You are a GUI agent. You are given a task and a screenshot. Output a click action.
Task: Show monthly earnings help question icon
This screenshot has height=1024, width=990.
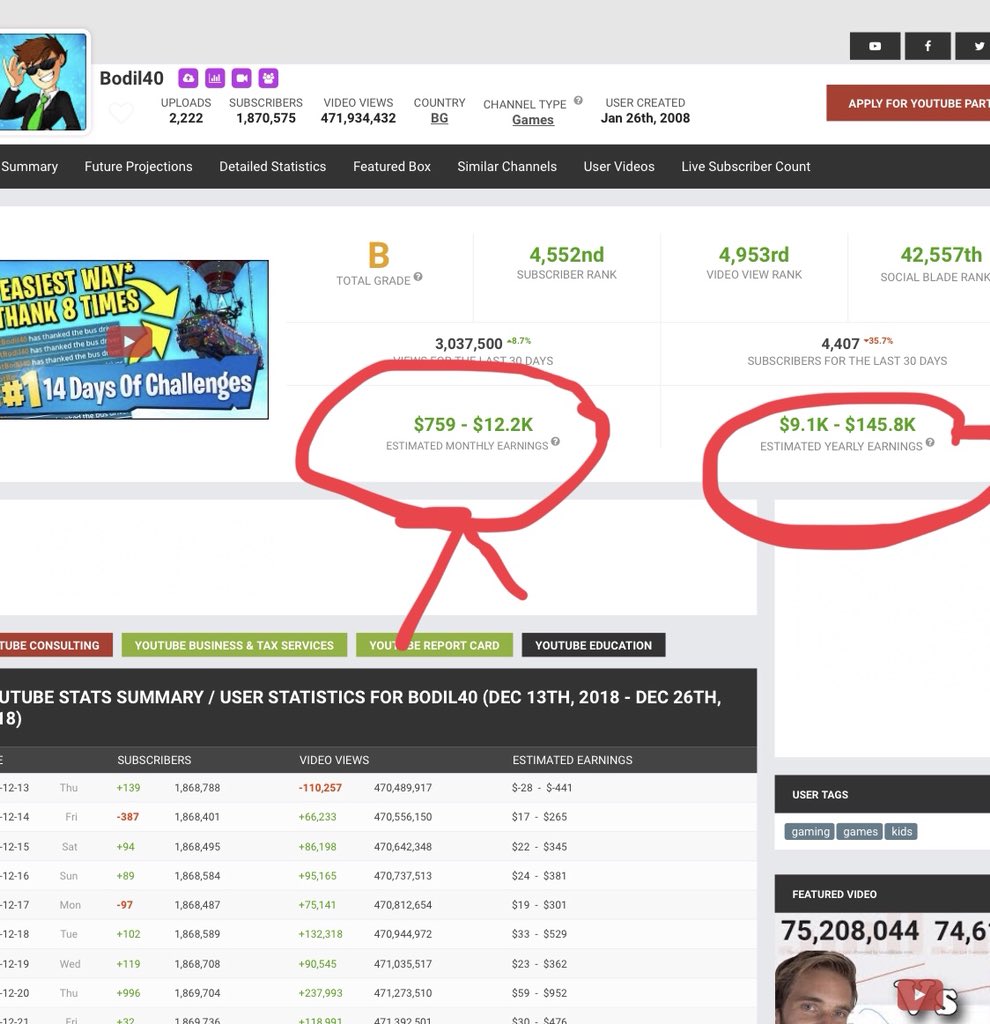point(555,441)
